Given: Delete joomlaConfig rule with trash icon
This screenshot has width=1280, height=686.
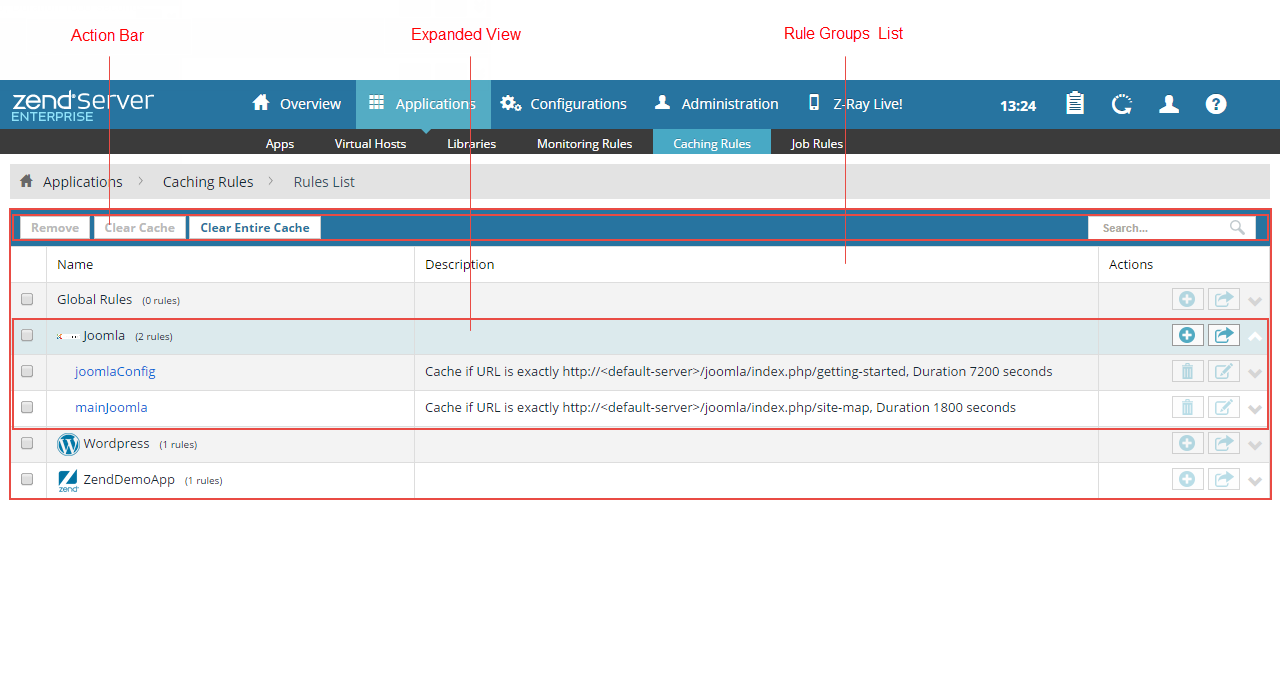Looking at the screenshot, I should [x=1187, y=372].
